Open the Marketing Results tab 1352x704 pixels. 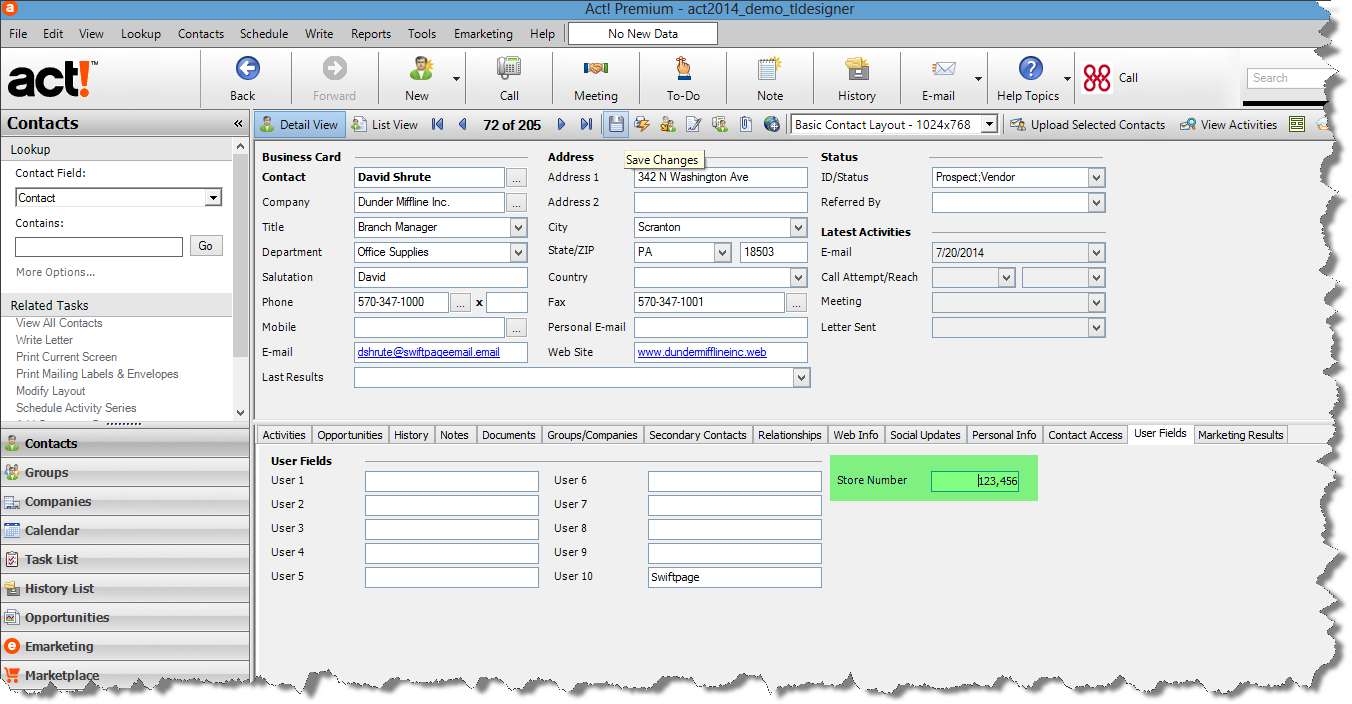(1241, 435)
